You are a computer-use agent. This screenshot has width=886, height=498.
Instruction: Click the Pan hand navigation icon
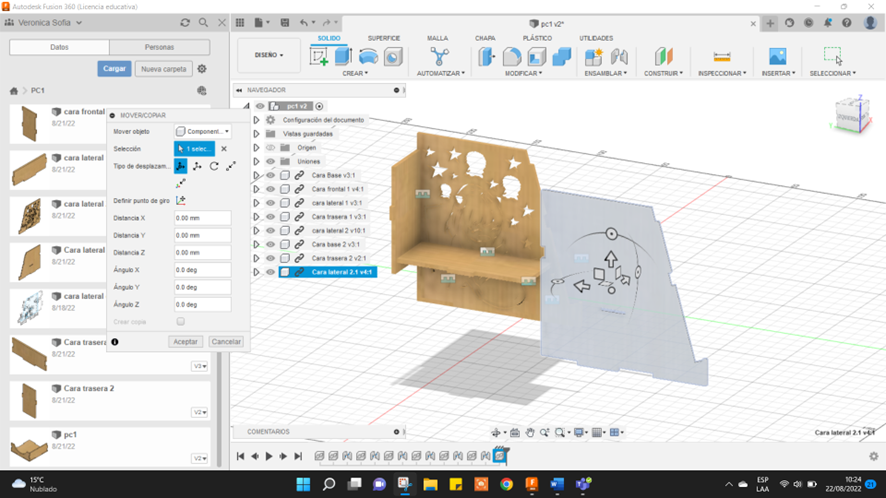tap(529, 432)
